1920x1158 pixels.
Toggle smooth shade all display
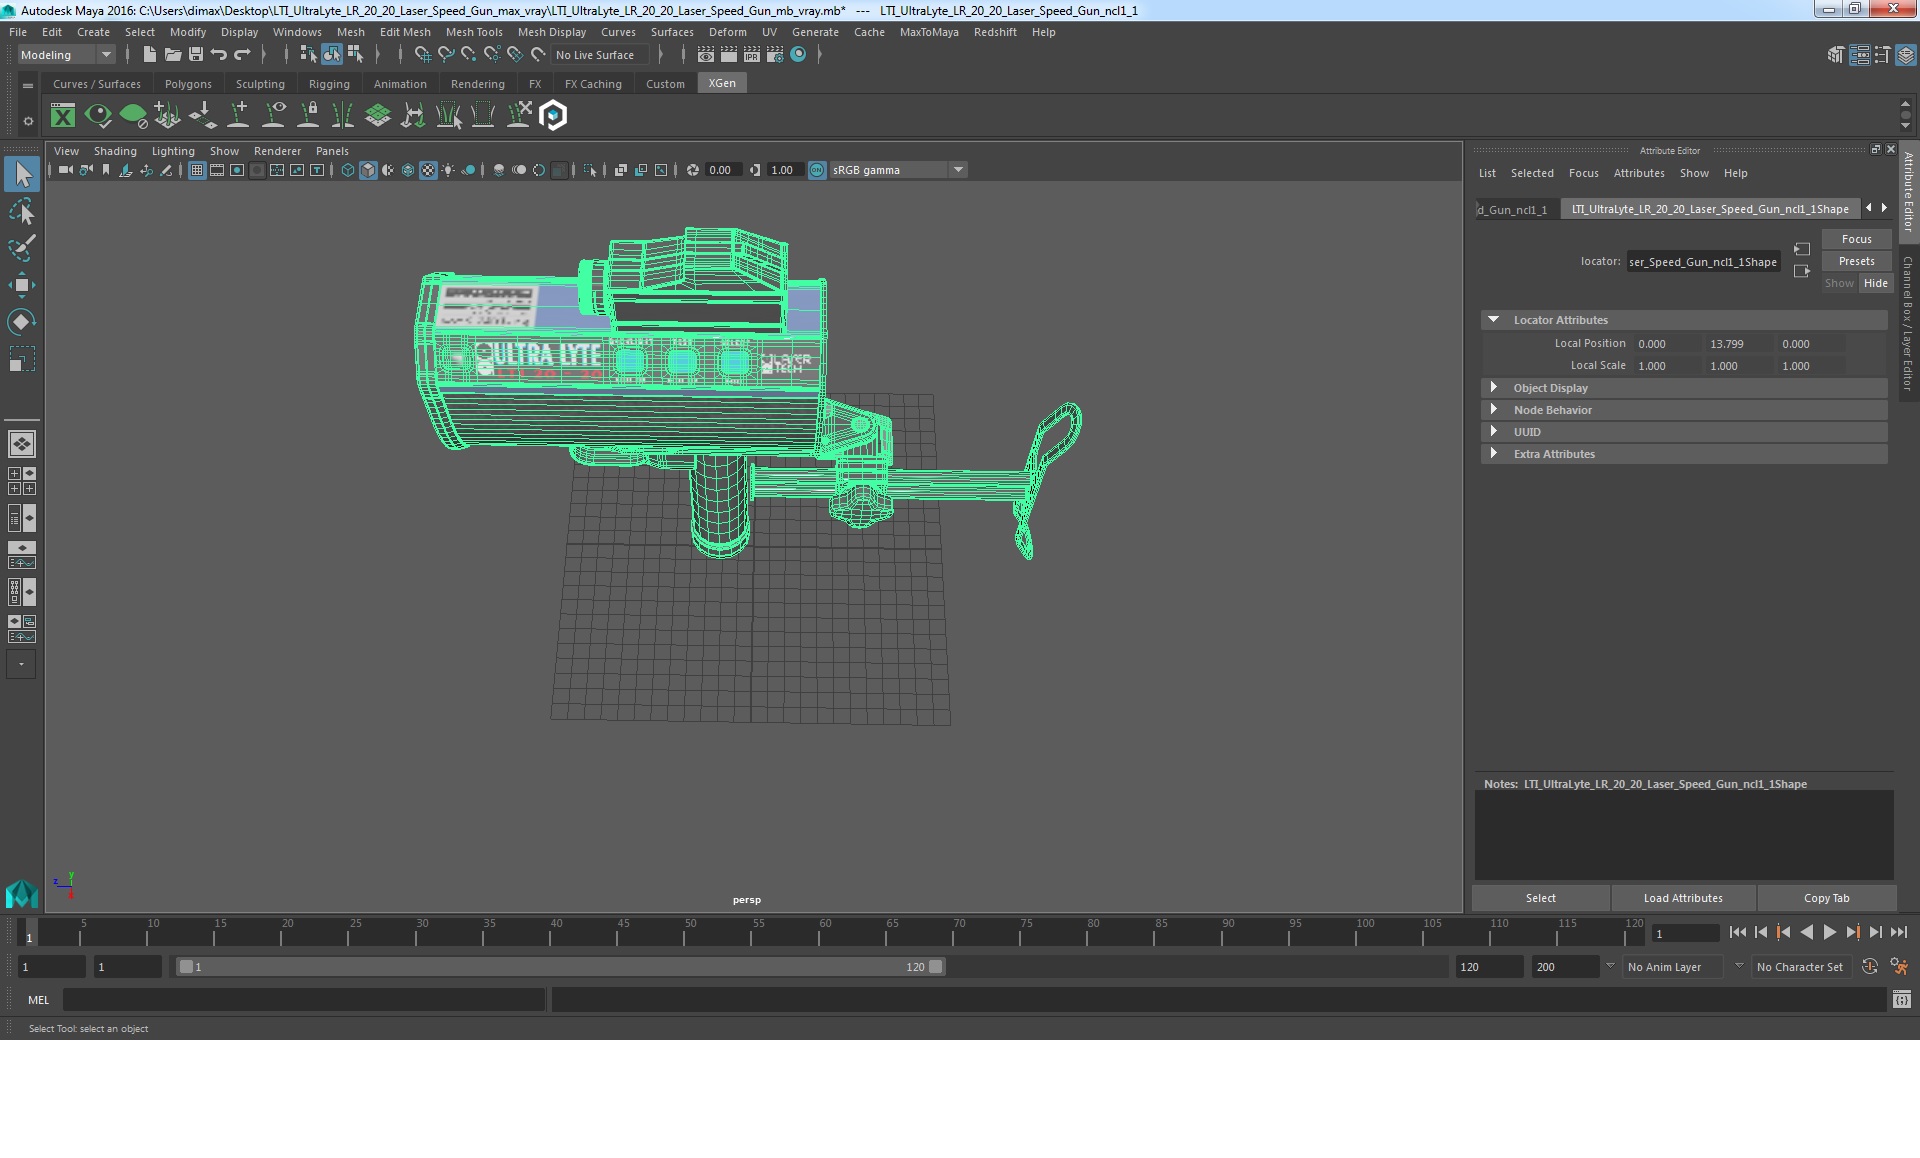click(x=368, y=170)
